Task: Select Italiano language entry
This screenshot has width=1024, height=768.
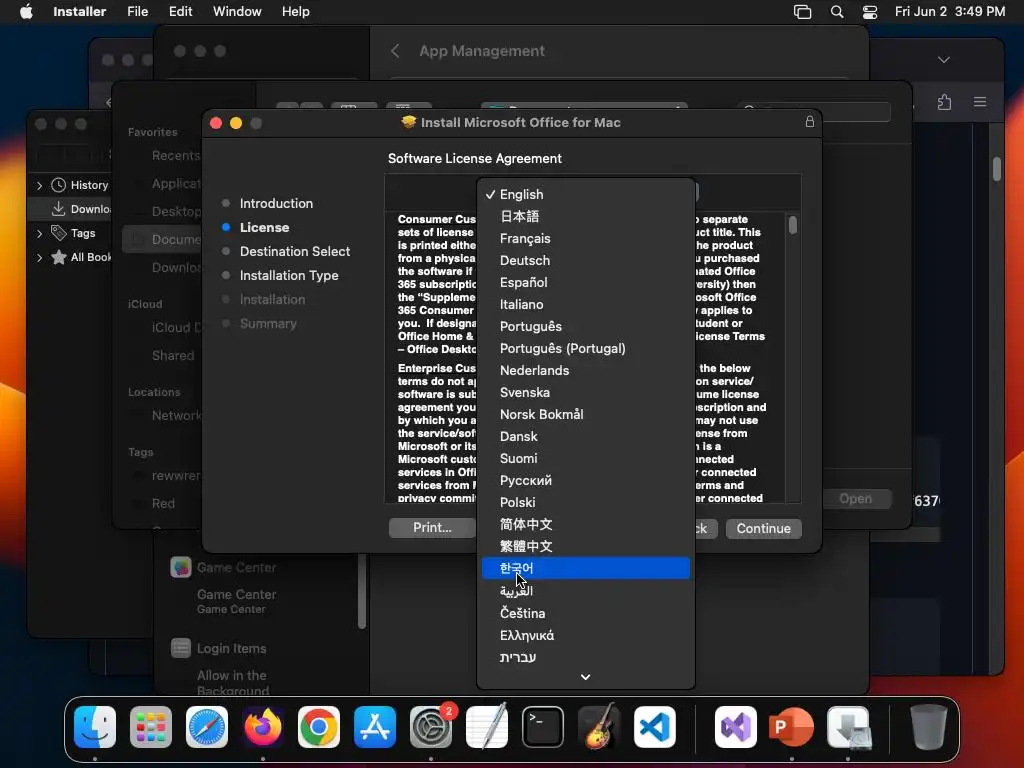Action: pyautogui.click(x=585, y=304)
